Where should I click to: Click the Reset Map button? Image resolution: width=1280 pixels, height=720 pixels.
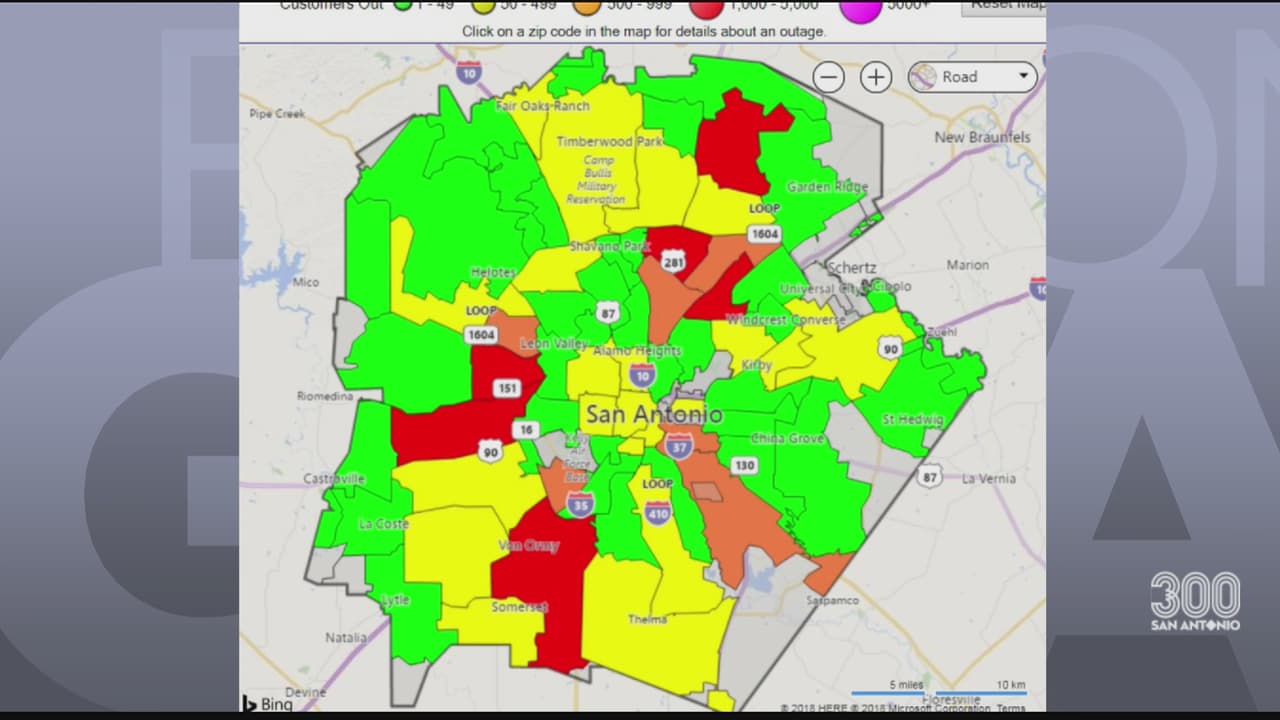1004,5
